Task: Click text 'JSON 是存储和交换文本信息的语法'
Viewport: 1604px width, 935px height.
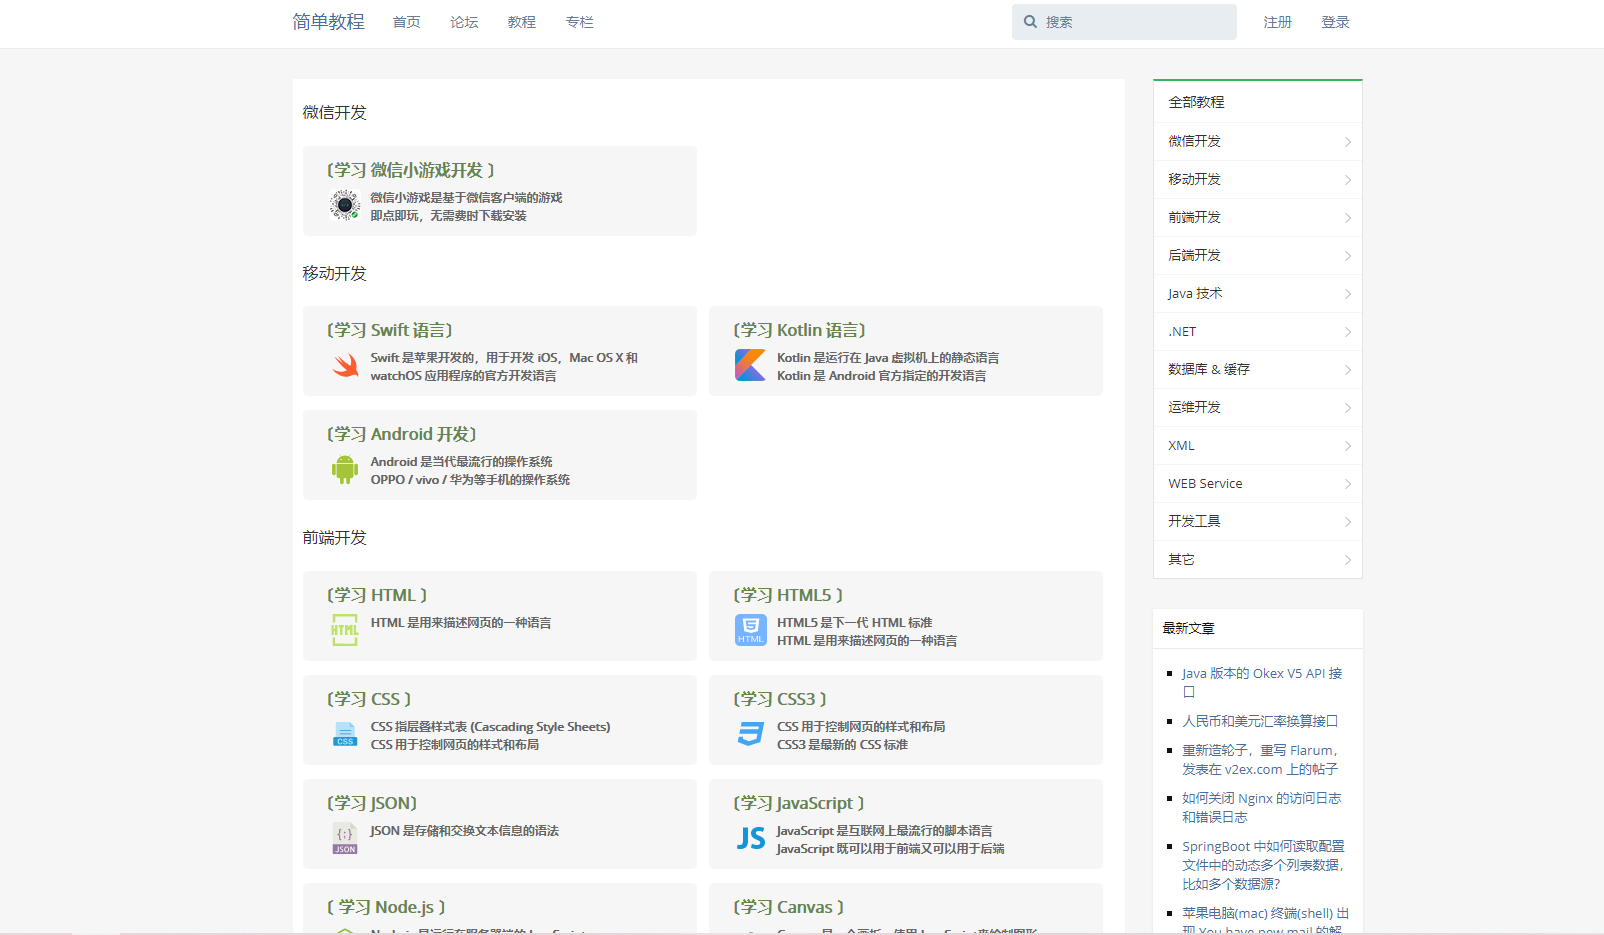Action: click(464, 831)
